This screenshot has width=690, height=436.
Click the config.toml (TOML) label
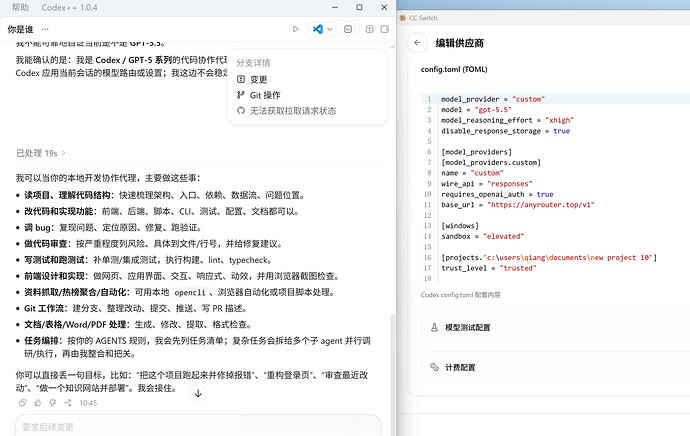pyautogui.click(x=454, y=69)
